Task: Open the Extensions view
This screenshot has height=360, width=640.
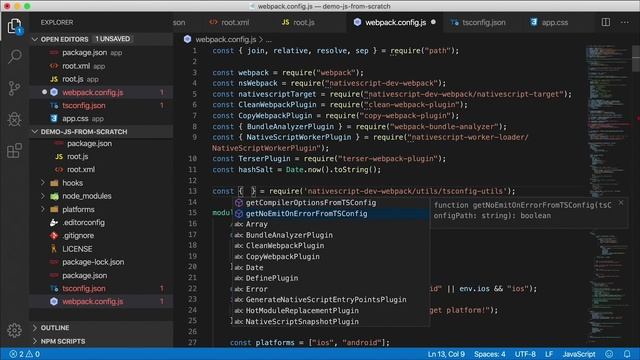Action: [x=15, y=151]
